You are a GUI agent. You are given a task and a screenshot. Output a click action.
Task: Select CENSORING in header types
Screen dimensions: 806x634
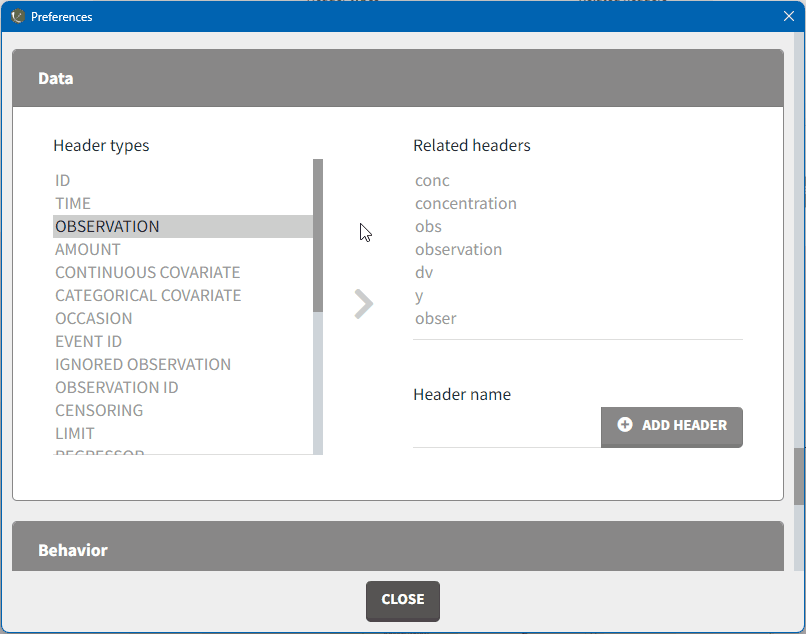99,411
